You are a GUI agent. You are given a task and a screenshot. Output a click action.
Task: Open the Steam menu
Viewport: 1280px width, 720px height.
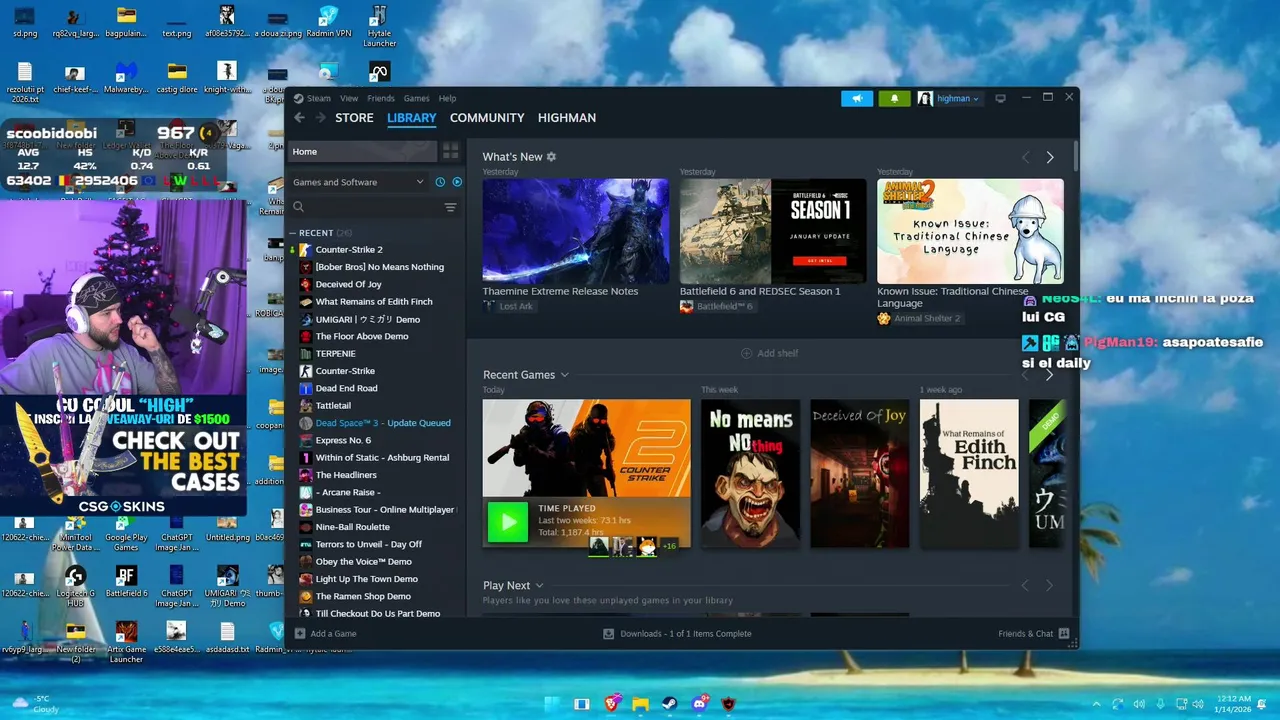(319, 98)
